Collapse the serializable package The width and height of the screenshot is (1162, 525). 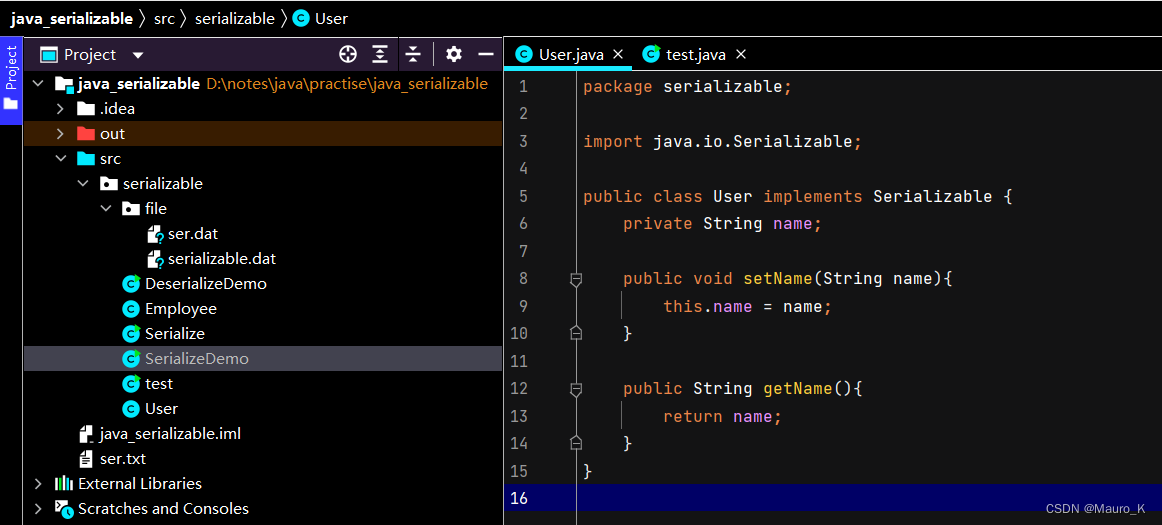click(83, 184)
